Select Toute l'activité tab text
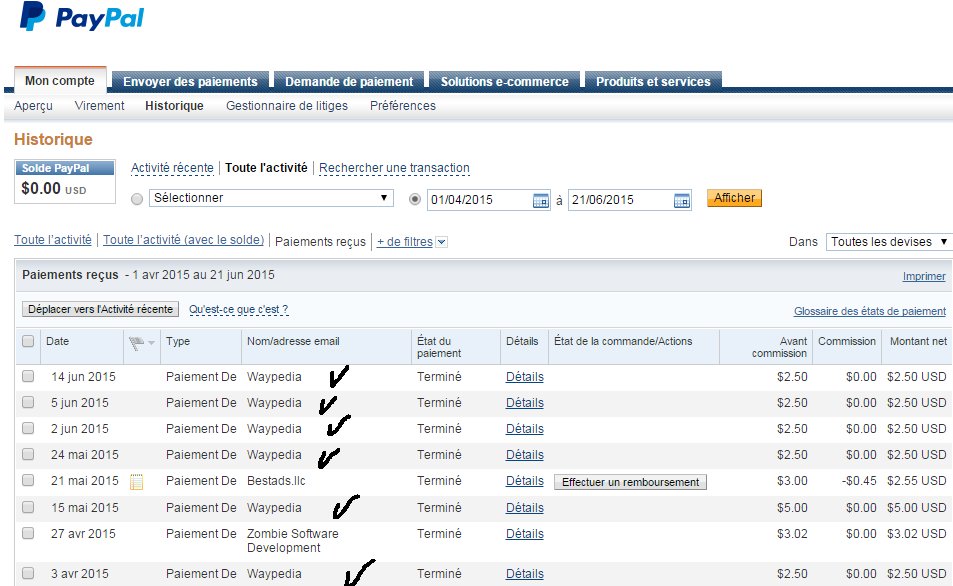This screenshot has width=953, height=586. 266,168
